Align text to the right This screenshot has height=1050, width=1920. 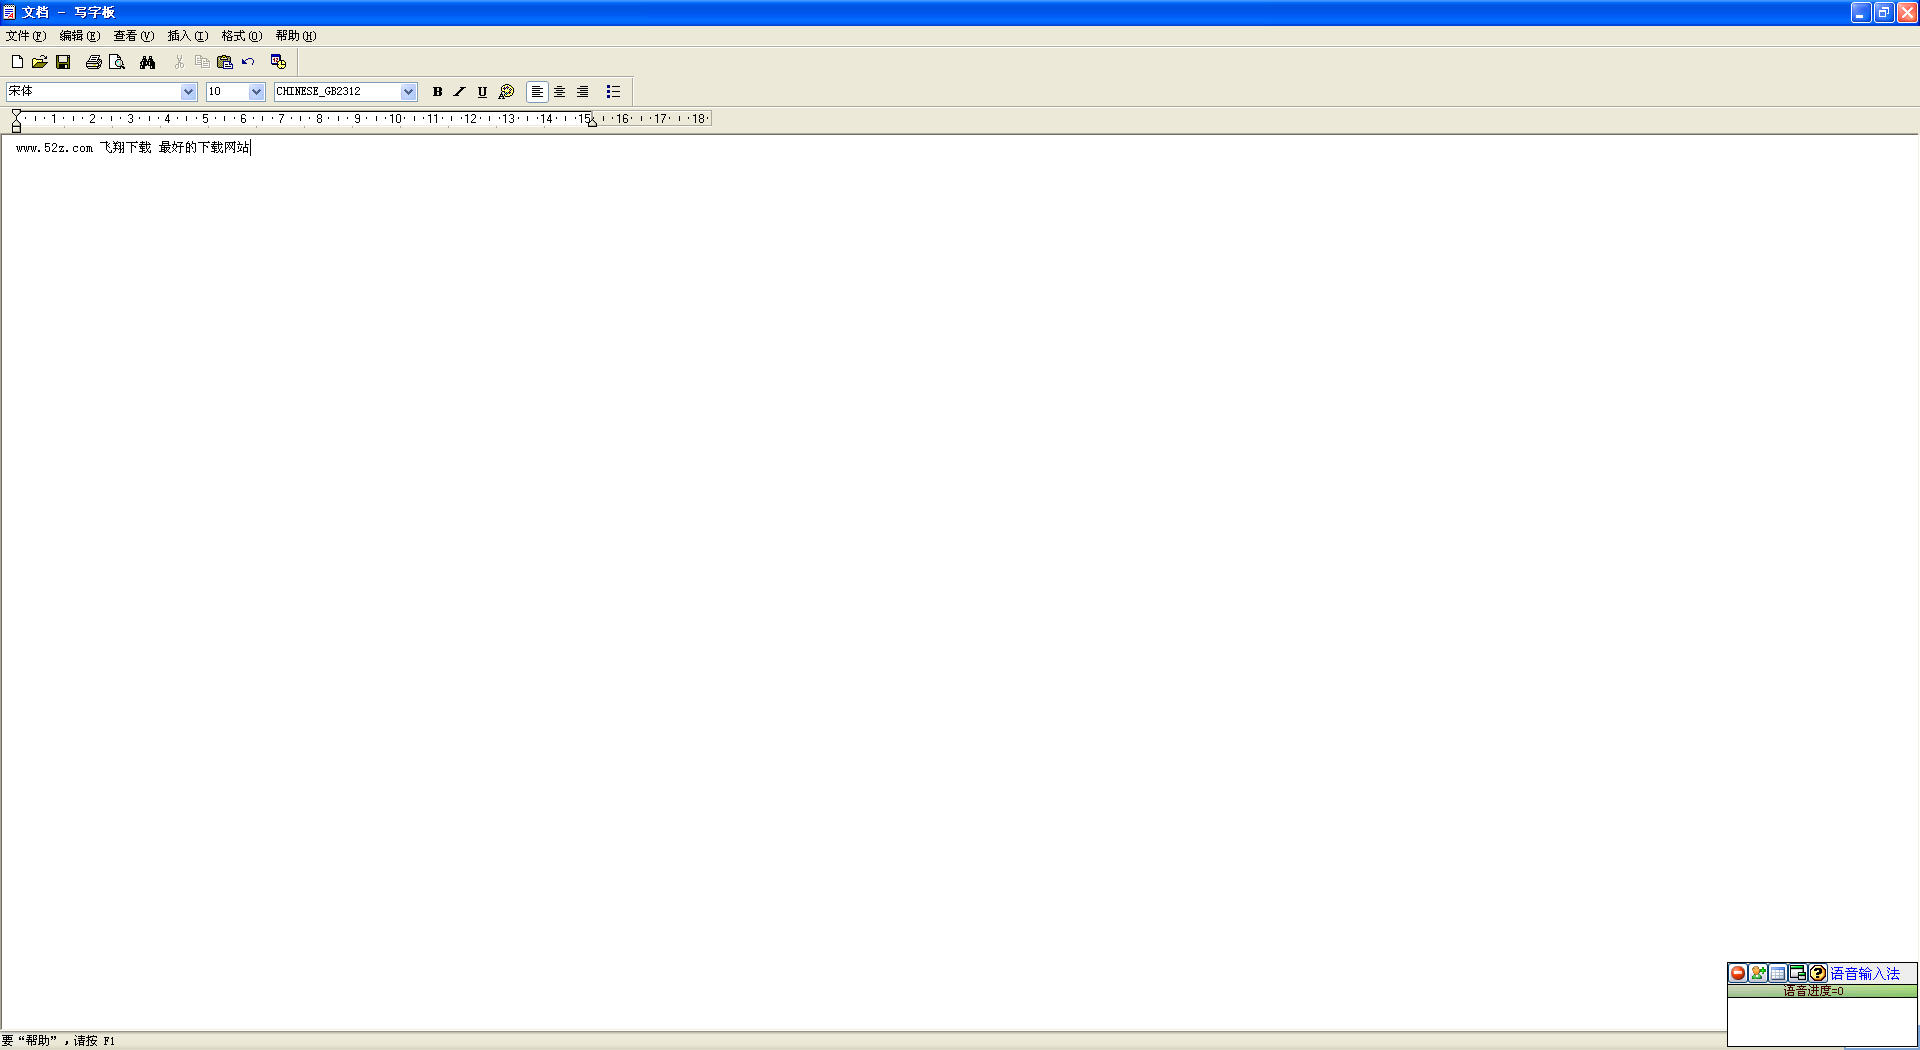tap(583, 91)
